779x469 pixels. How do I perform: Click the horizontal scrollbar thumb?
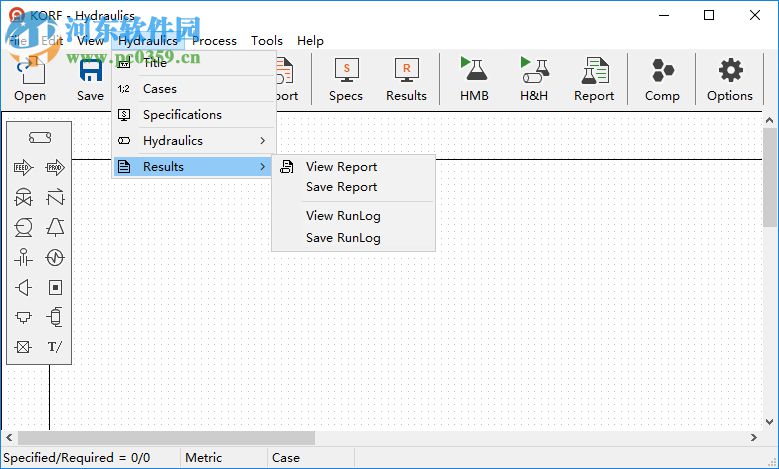[166, 438]
